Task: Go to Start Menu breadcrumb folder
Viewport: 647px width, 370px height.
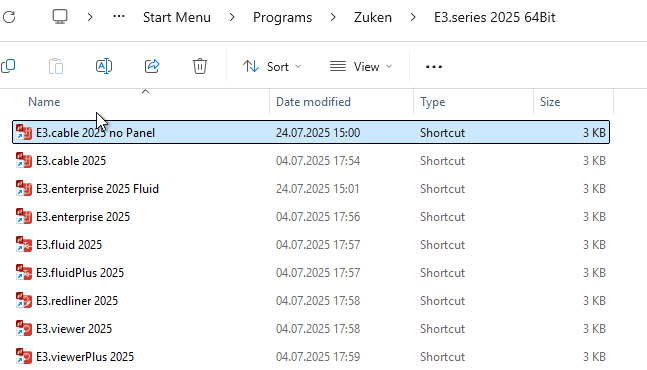Action: pyautogui.click(x=177, y=17)
